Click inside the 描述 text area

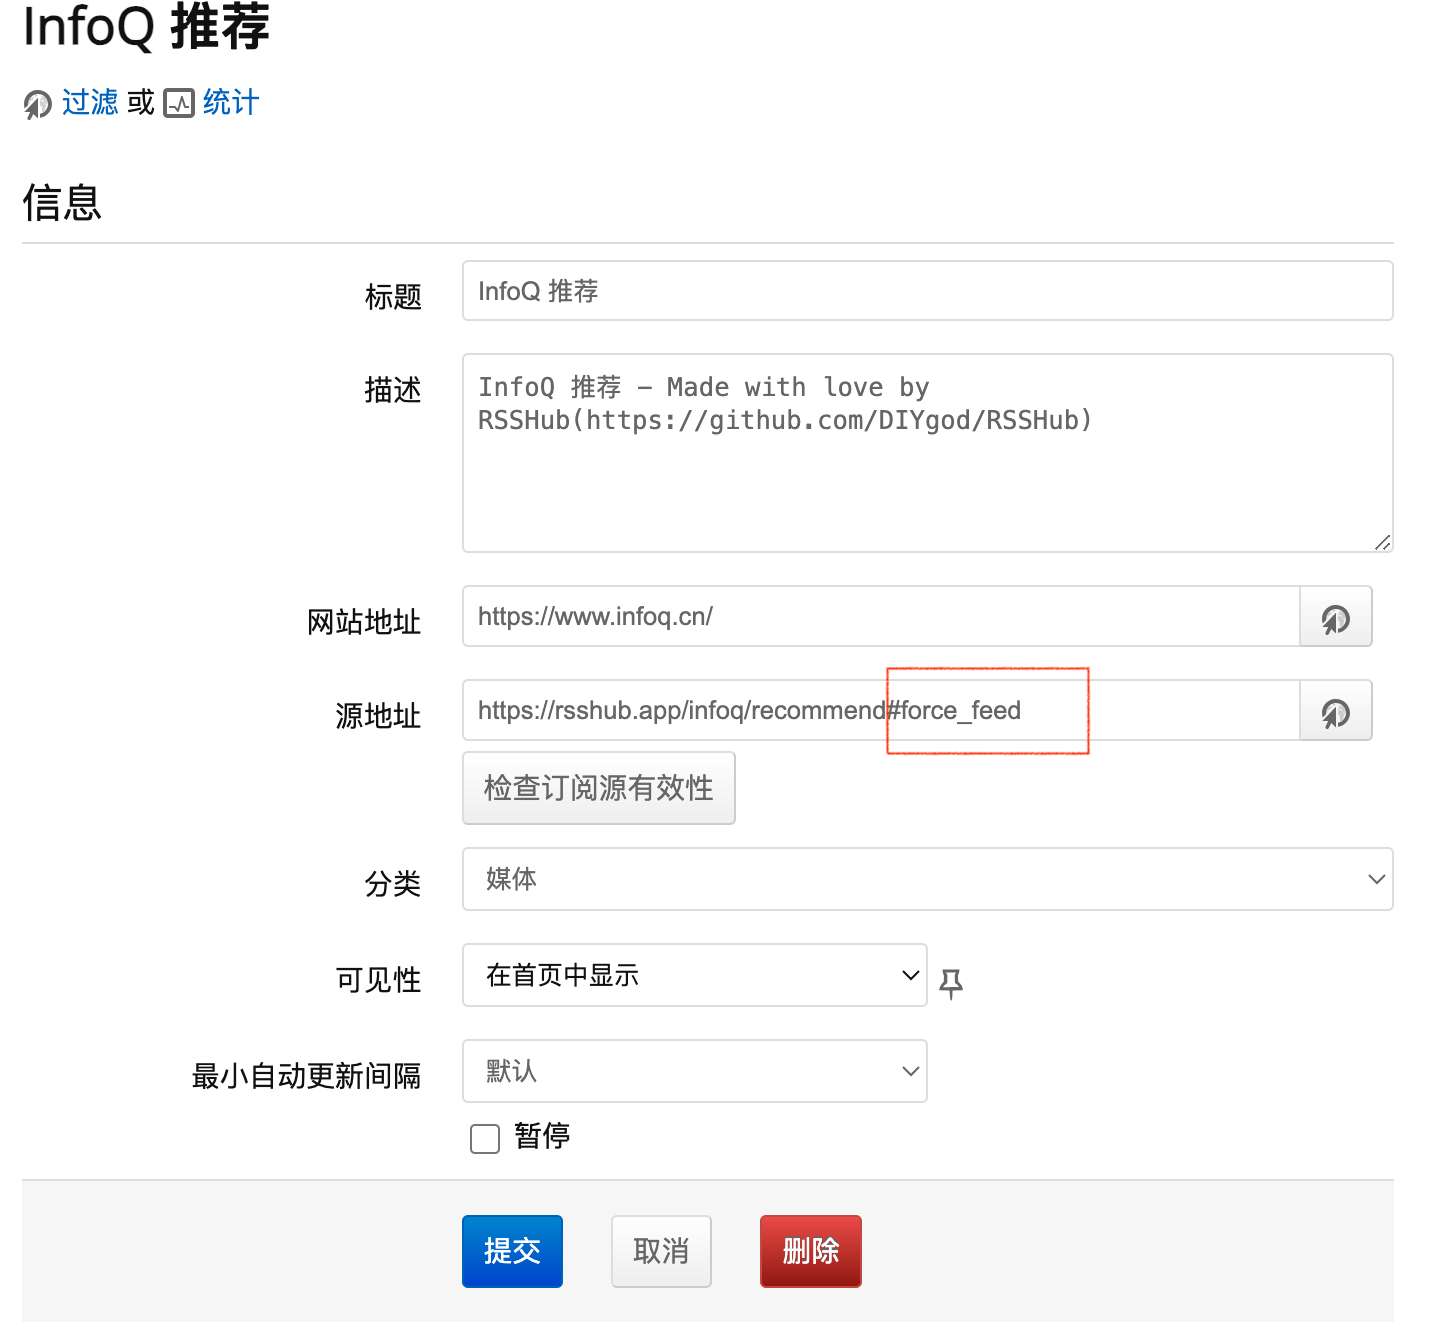pyautogui.click(x=927, y=470)
